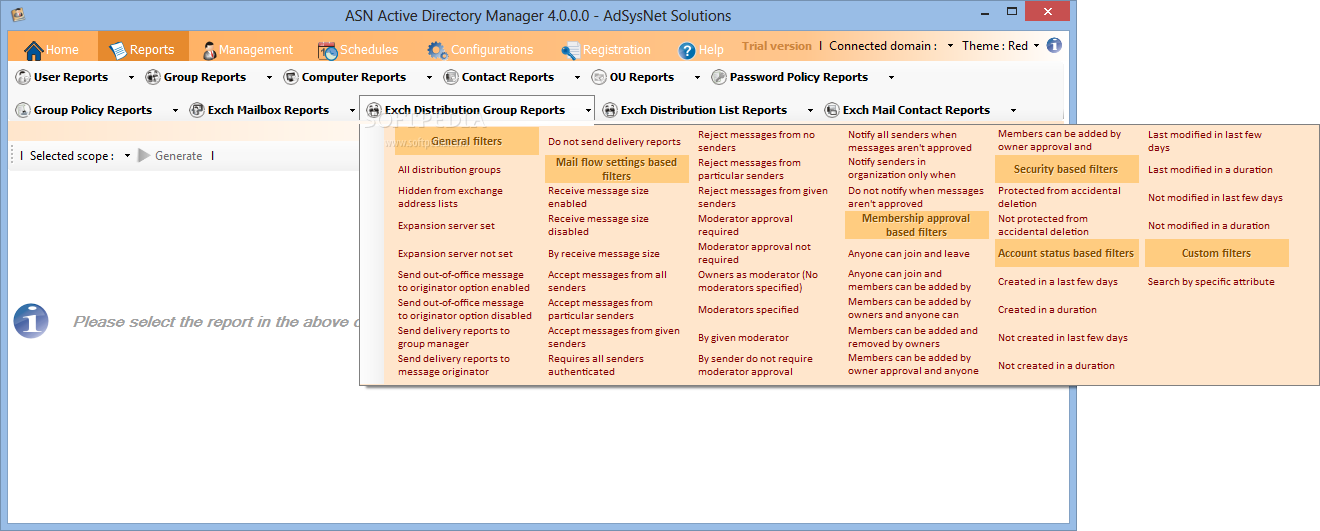Choose Anyone can join and leave

908,254
